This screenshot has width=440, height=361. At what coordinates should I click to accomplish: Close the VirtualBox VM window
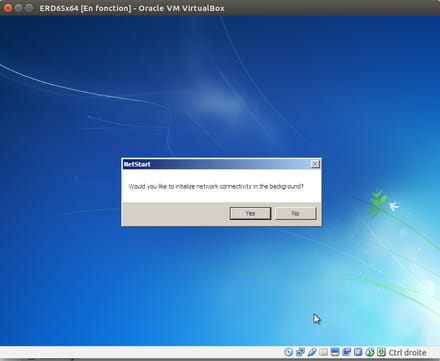(x=7, y=8)
